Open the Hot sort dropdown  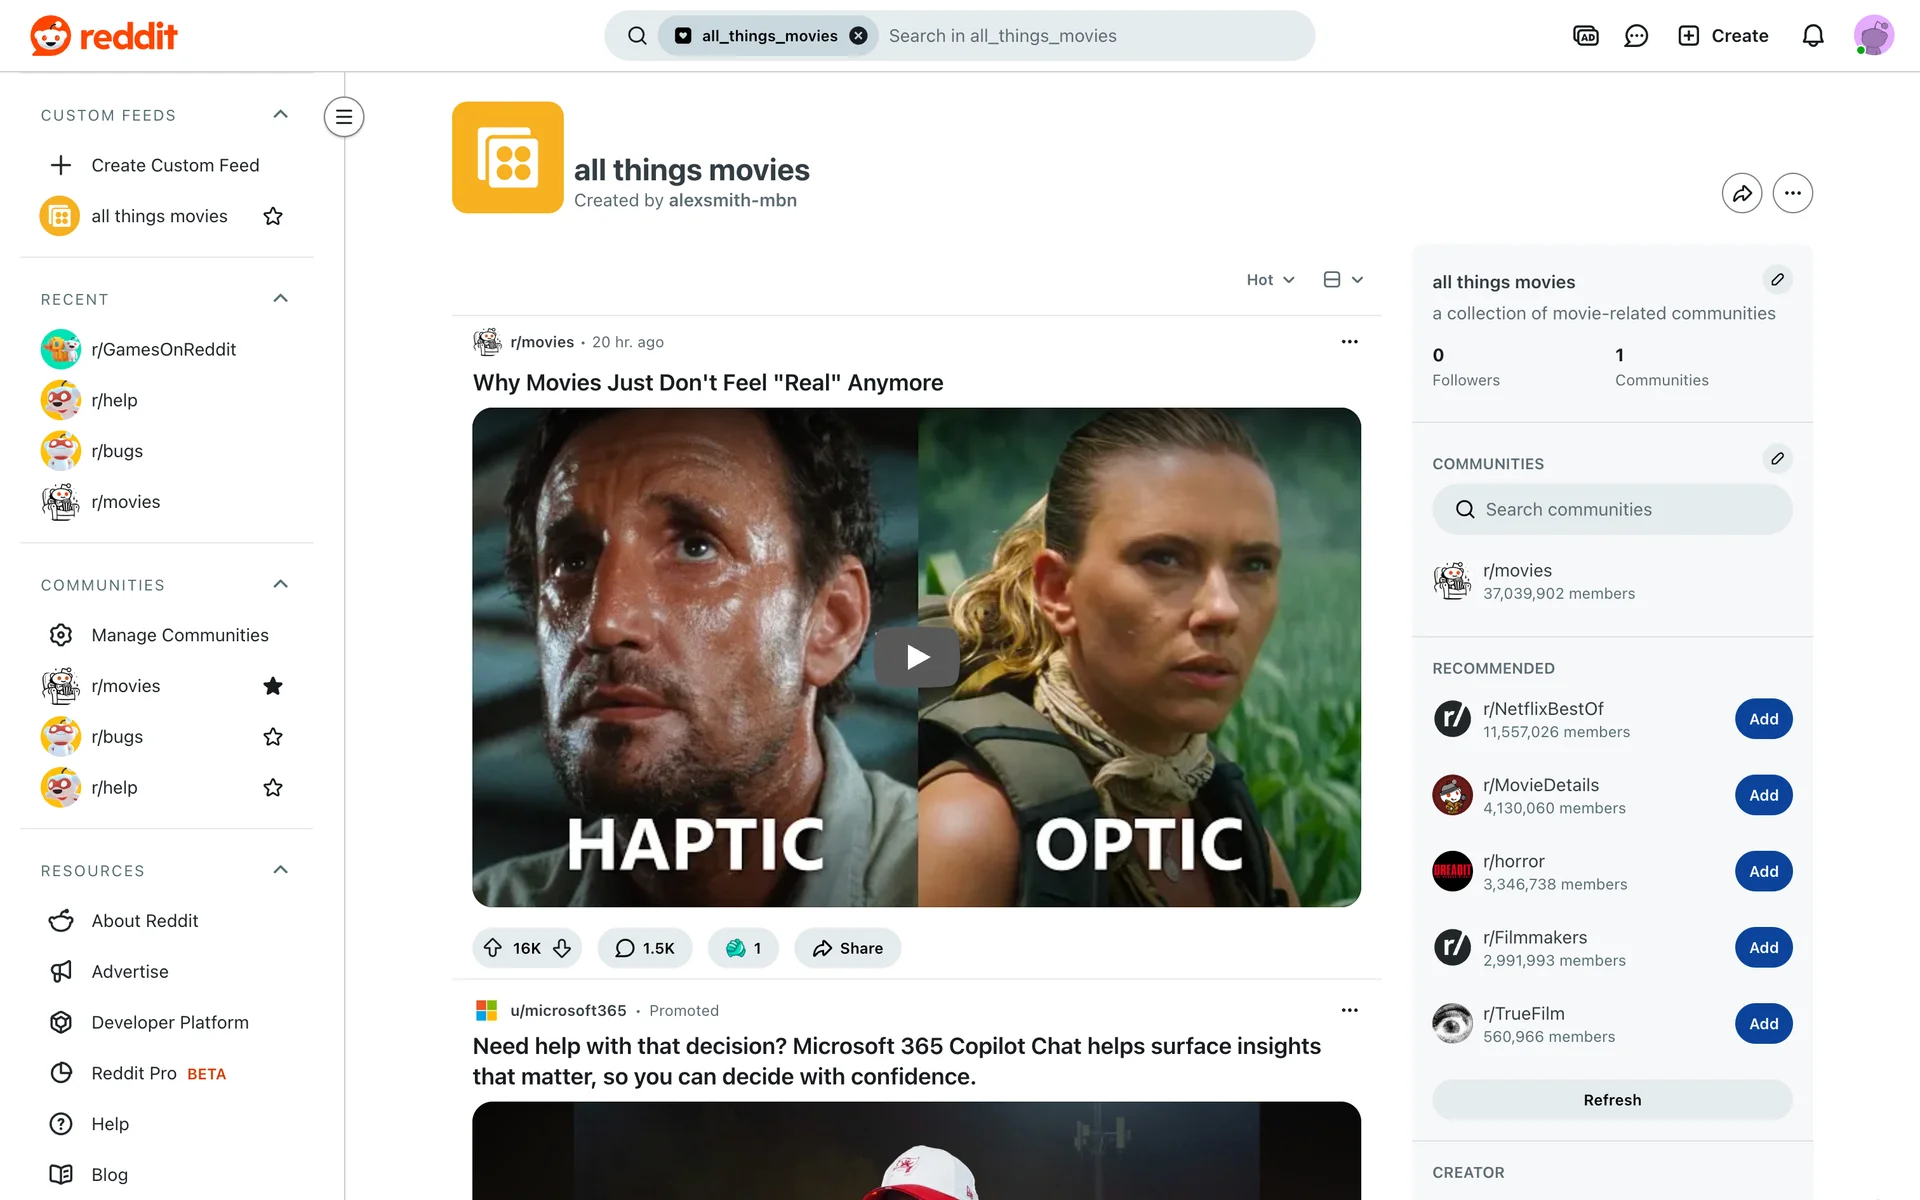pos(1270,280)
